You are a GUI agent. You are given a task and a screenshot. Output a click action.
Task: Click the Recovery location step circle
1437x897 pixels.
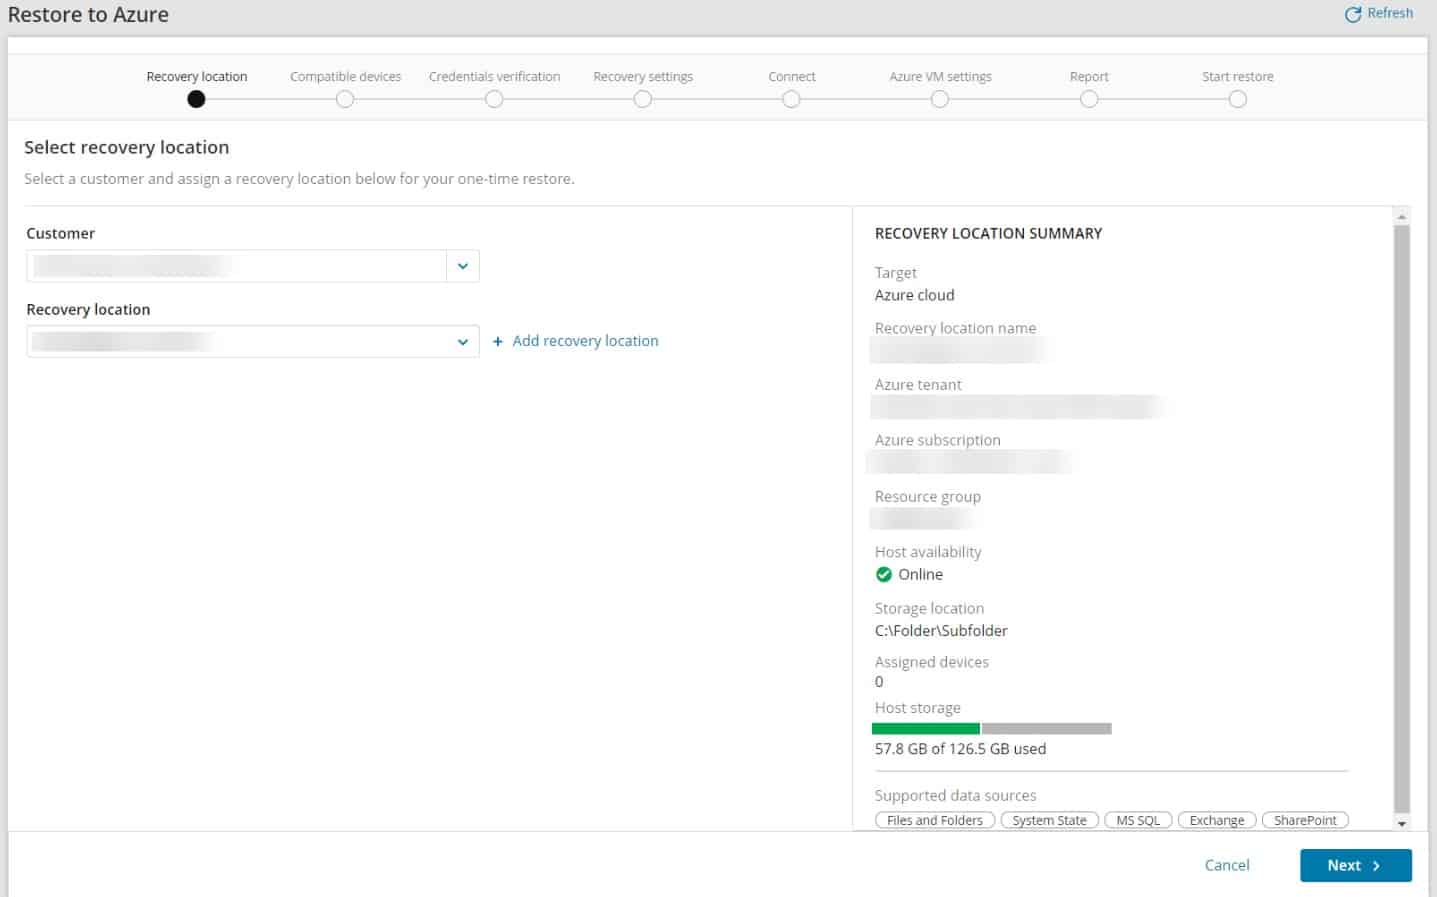(x=196, y=99)
